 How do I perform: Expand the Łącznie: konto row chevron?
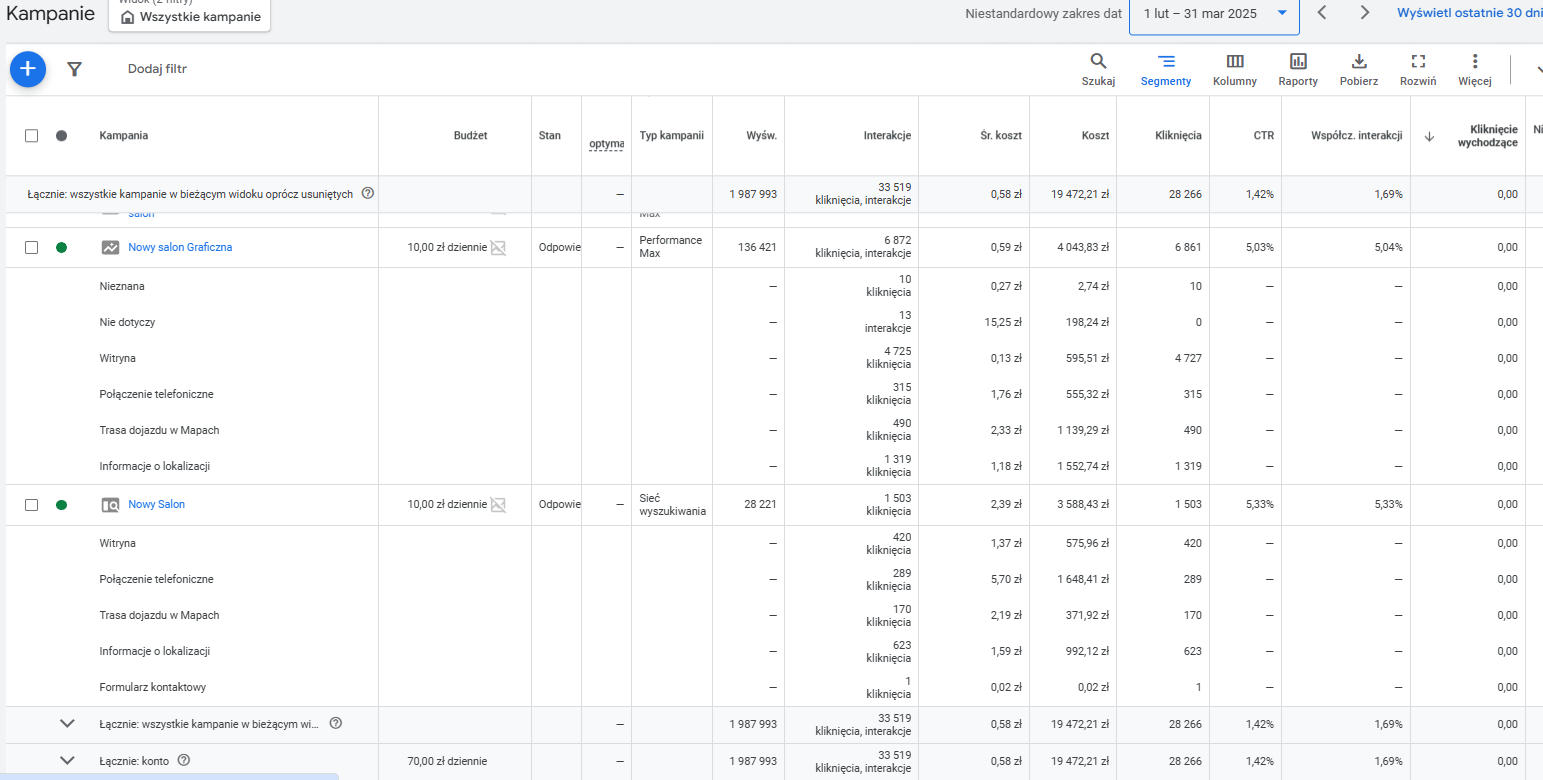click(67, 760)
